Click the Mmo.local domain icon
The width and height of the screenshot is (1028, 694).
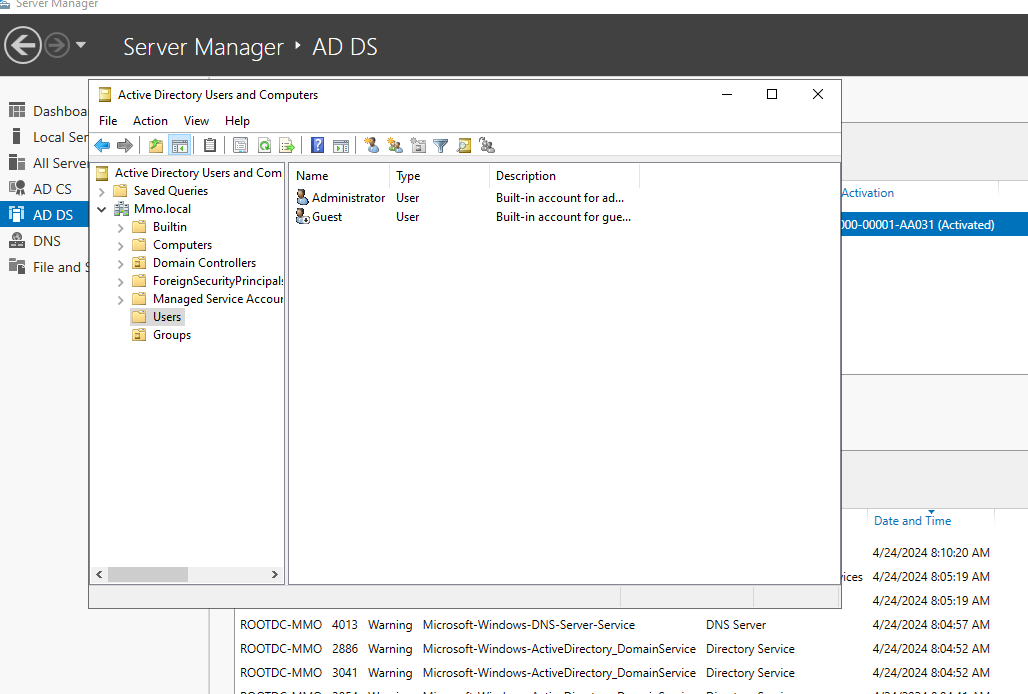coord(121,209)
